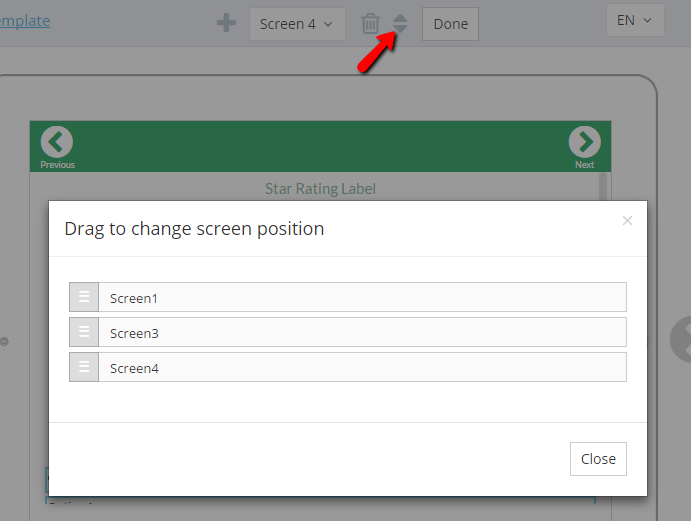
Task: Close dialog with X icon
Action: 627,220
